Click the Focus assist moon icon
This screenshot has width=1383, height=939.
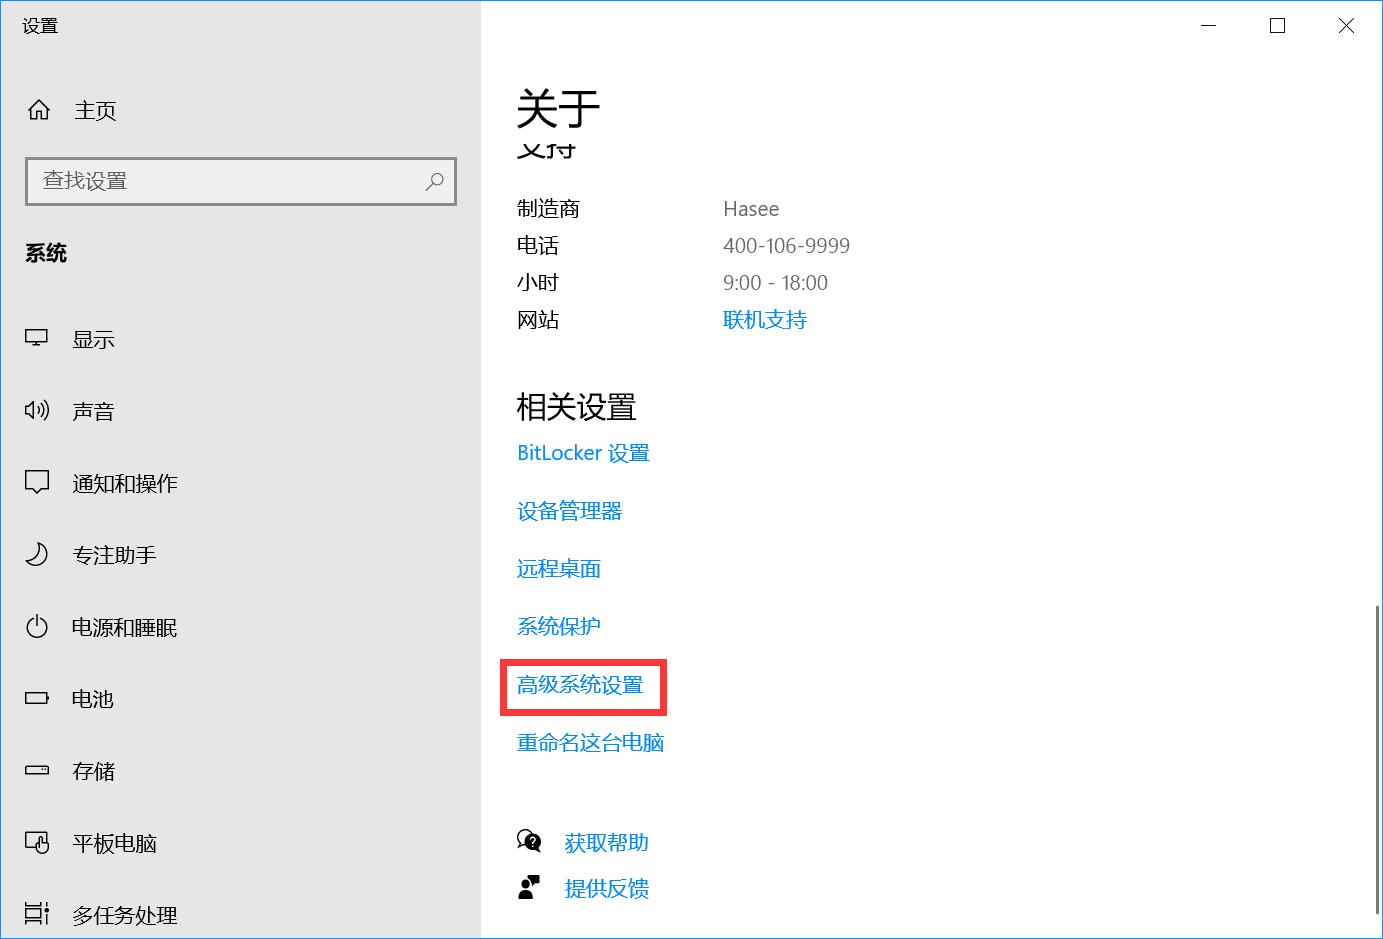[37, 554]
